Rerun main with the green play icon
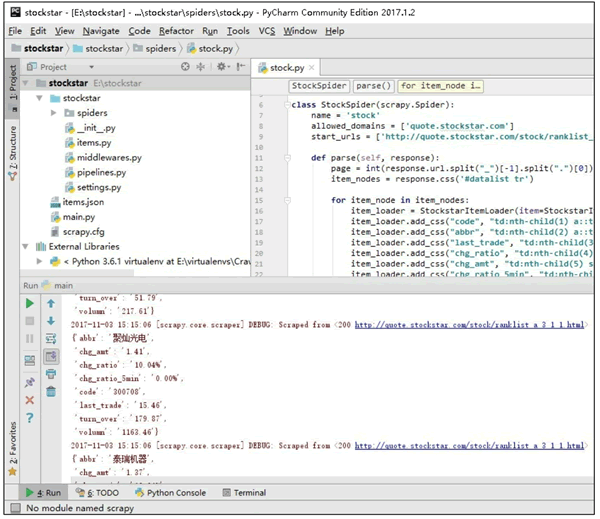 click(x=29, y=304)
